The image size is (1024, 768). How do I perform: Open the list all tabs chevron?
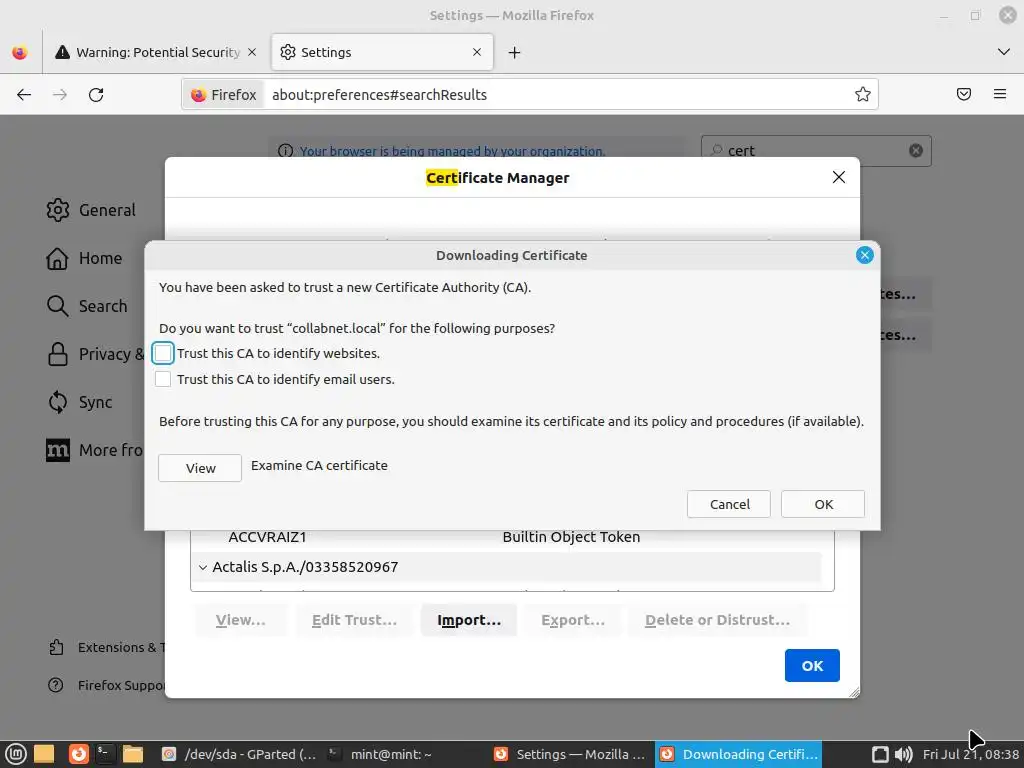coord(1003,52)
